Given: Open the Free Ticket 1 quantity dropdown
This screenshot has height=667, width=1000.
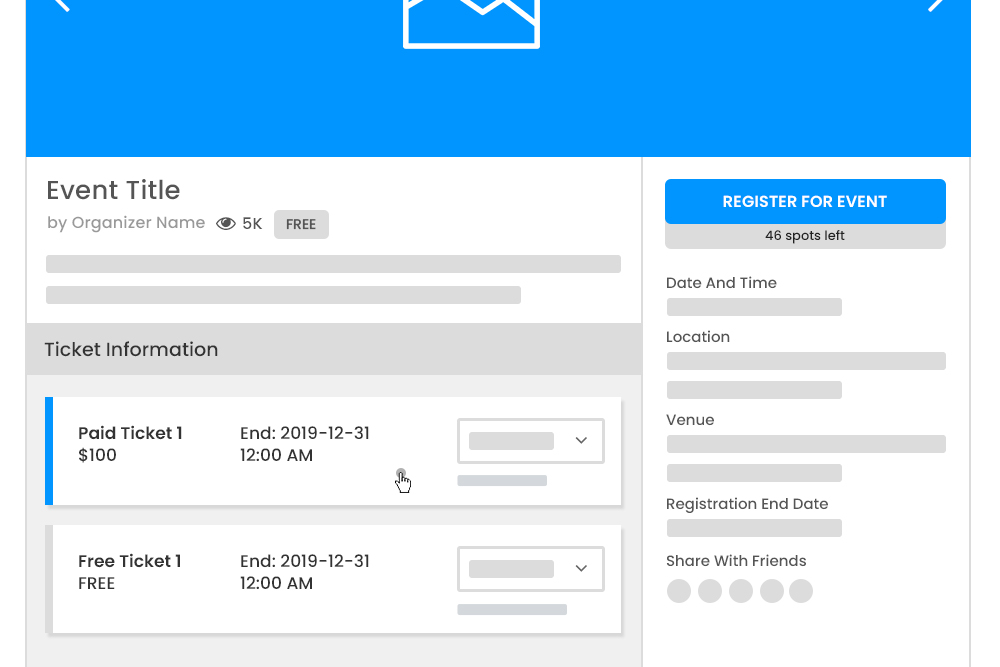Looking at the screenshot, I should point(530,568).
